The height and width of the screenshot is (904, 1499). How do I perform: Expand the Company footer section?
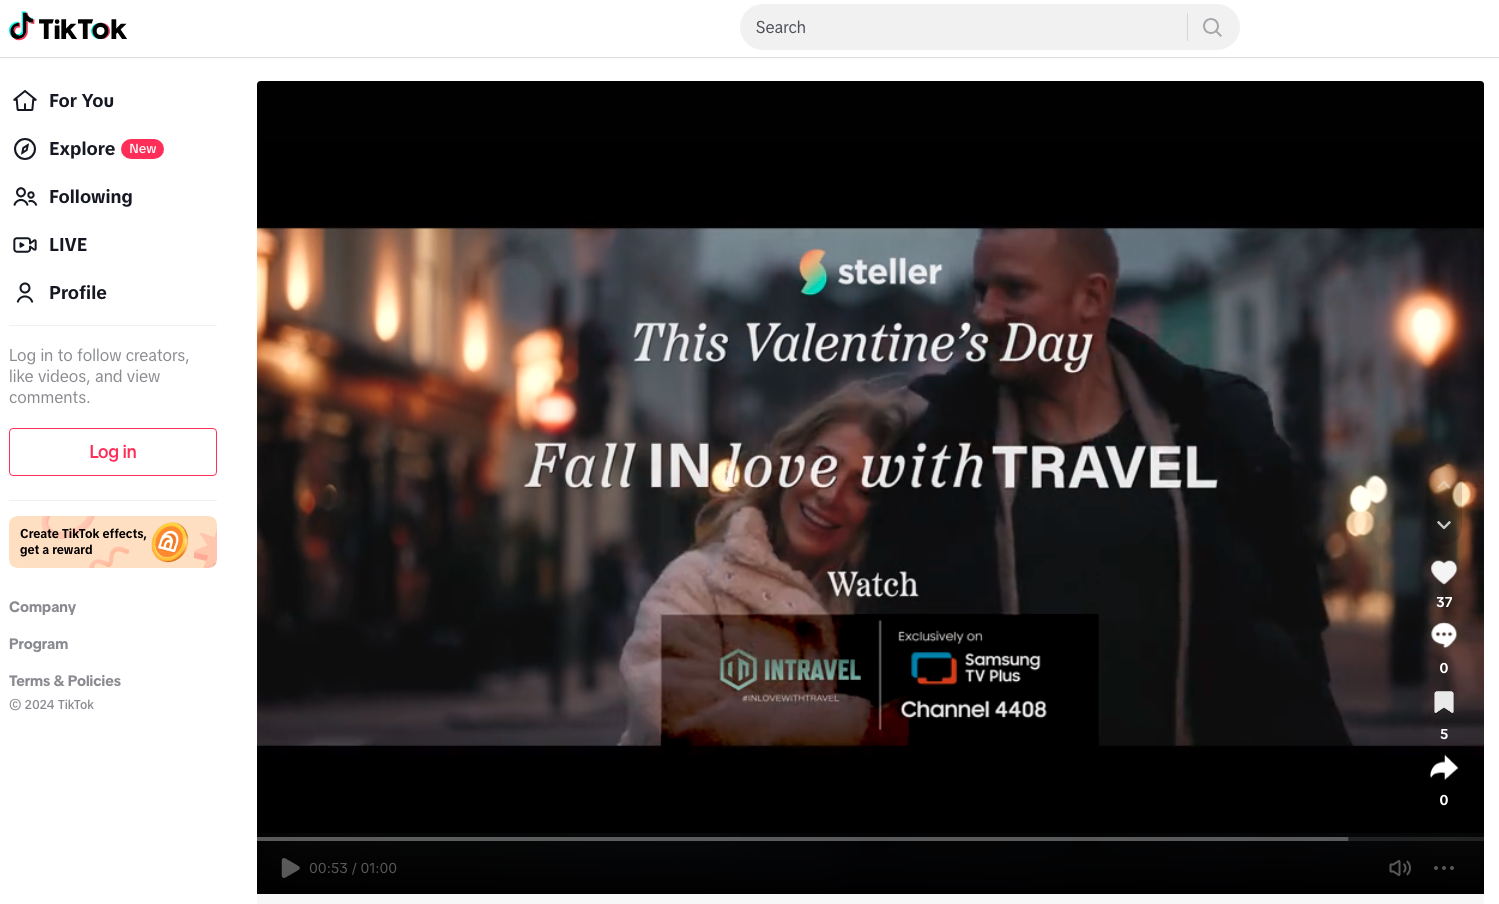click(x=43, y=607)
